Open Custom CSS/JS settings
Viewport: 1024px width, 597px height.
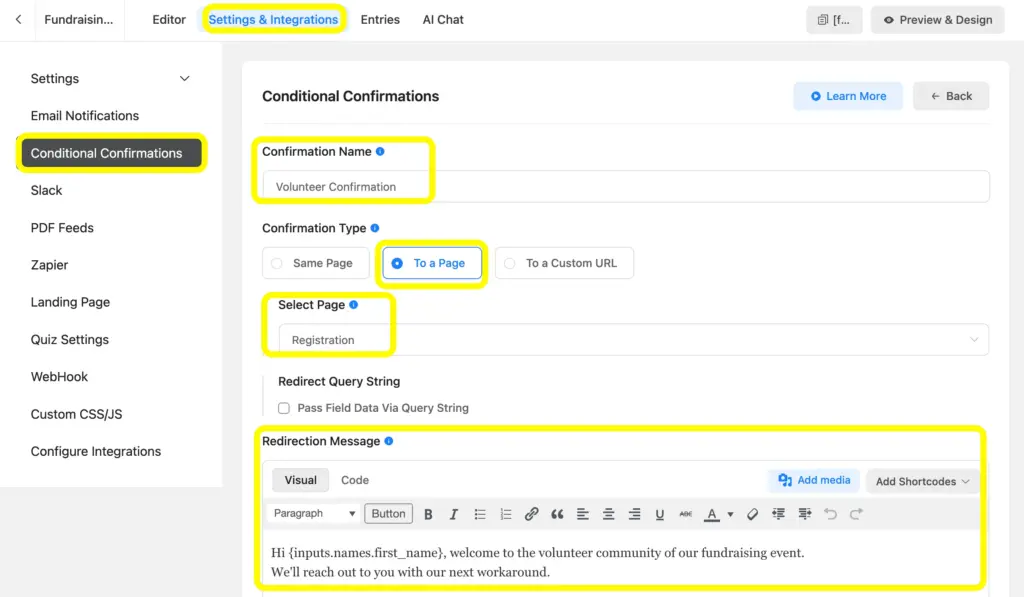pyautogui.click(x=76, y=414)
